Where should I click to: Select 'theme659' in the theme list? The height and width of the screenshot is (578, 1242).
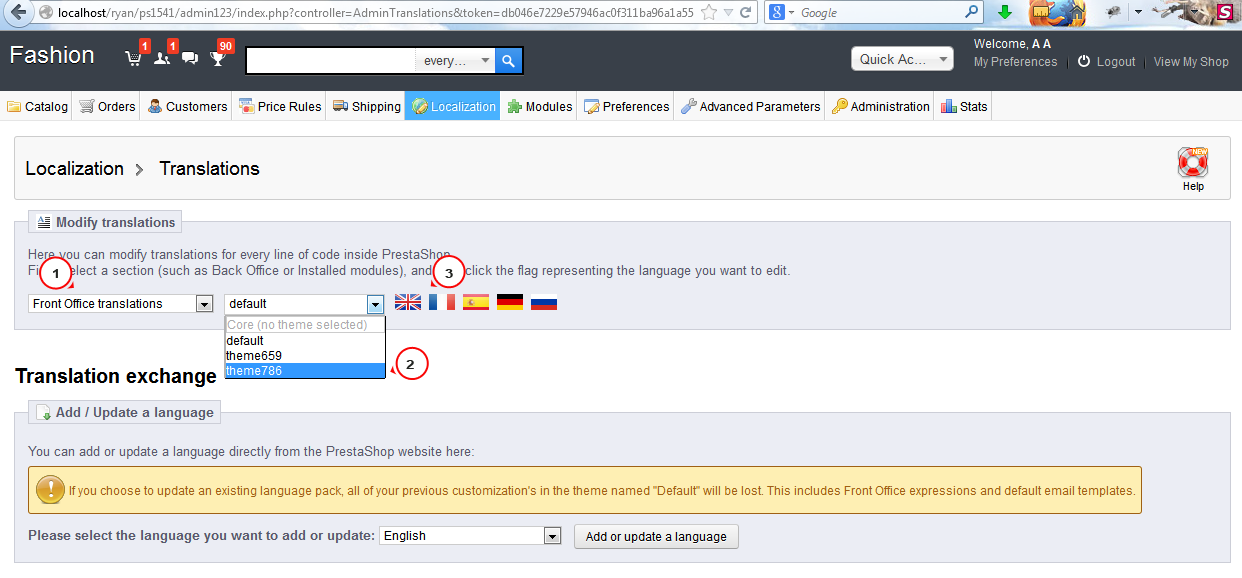(305, 356)
